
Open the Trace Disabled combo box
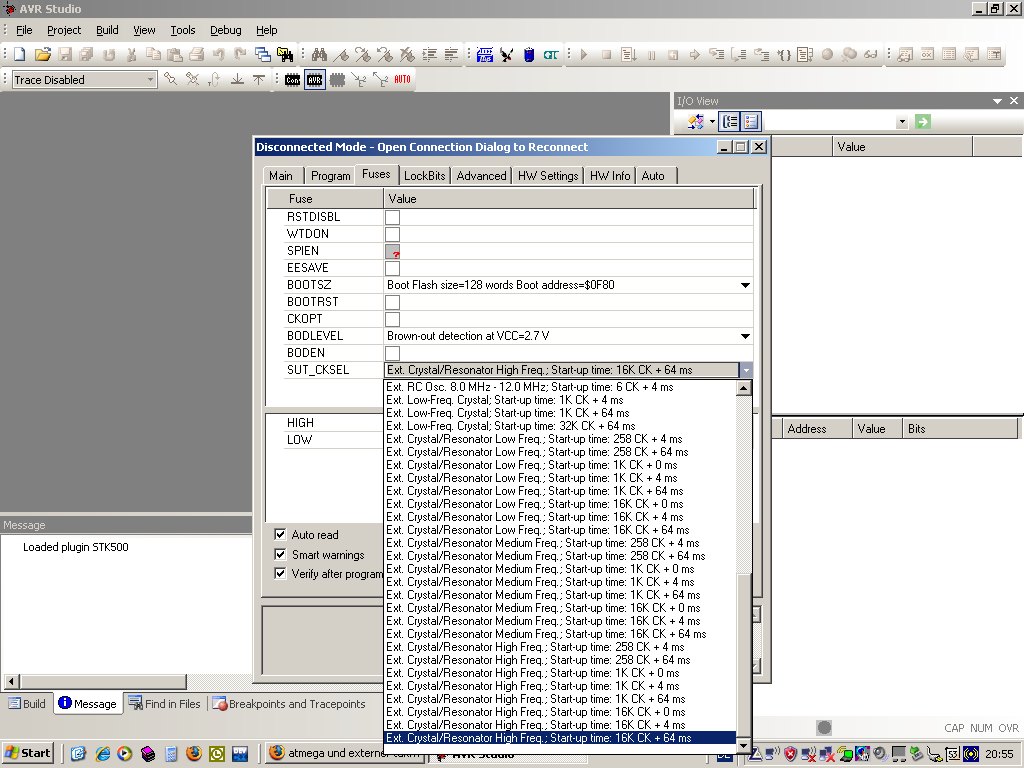[x=84, y=80]
